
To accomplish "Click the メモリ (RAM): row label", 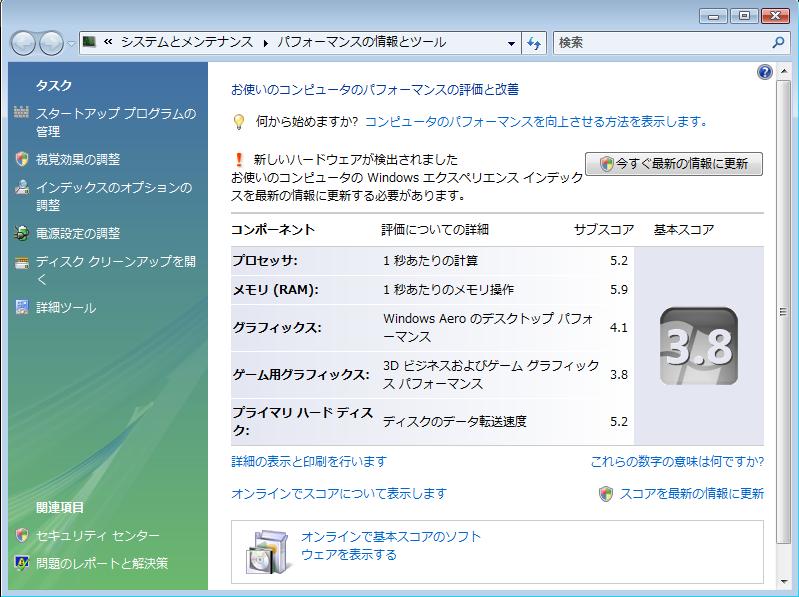I will tap(275, 290).
